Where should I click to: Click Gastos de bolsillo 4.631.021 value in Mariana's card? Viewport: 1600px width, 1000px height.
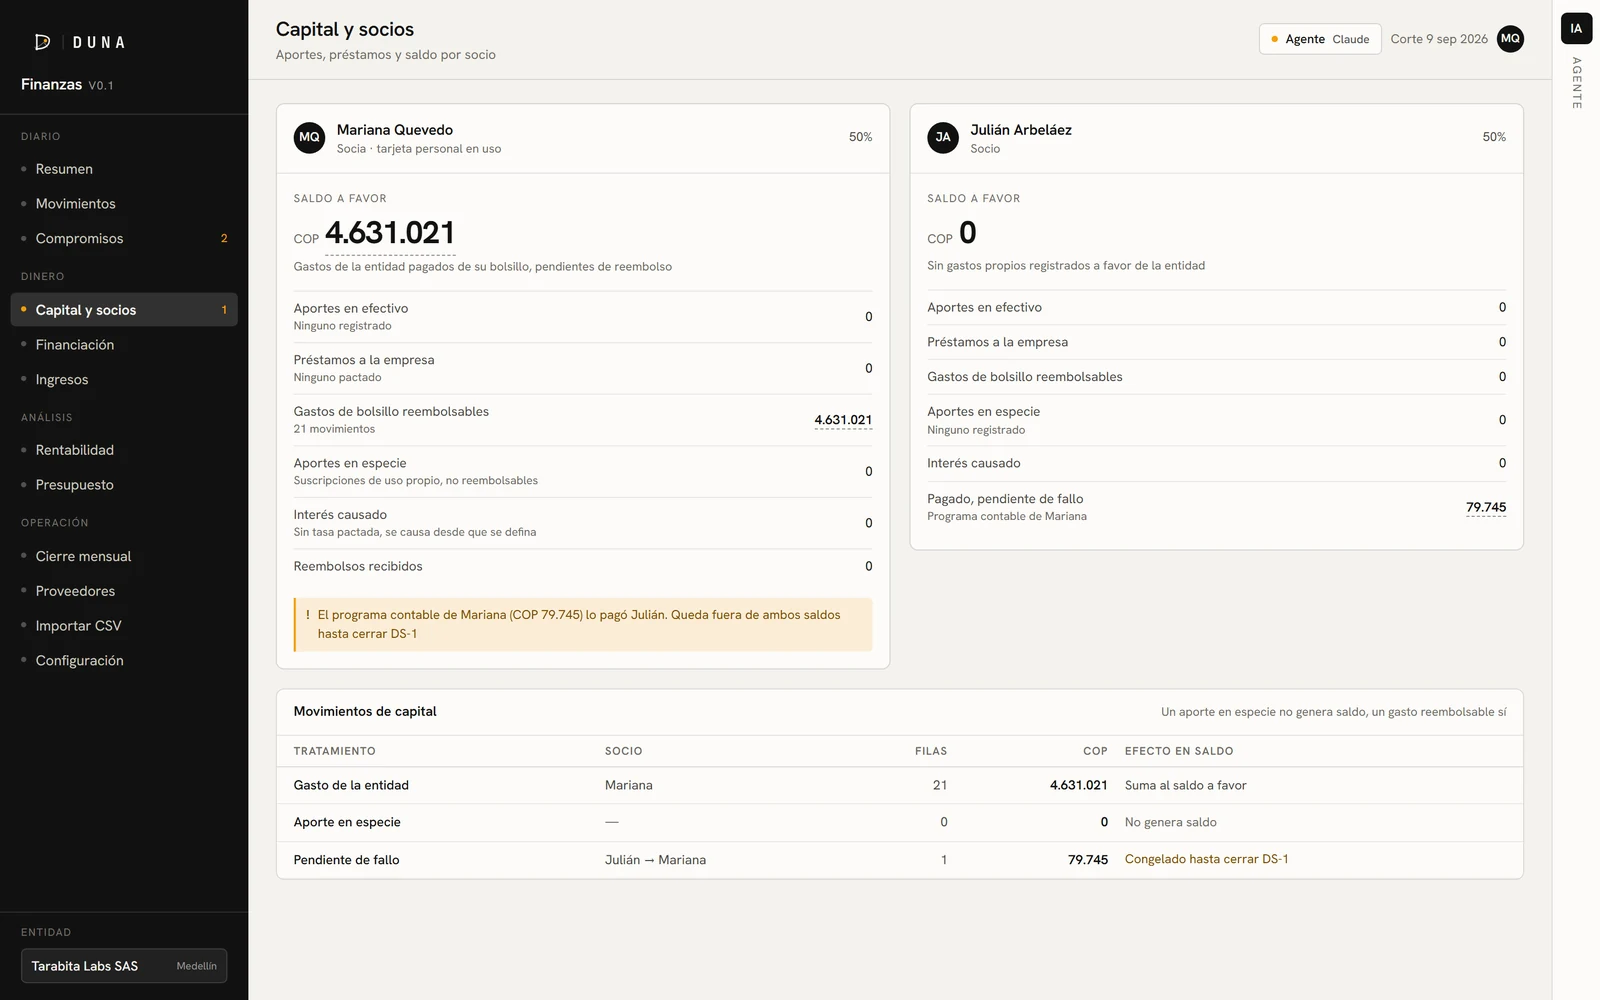843,420
